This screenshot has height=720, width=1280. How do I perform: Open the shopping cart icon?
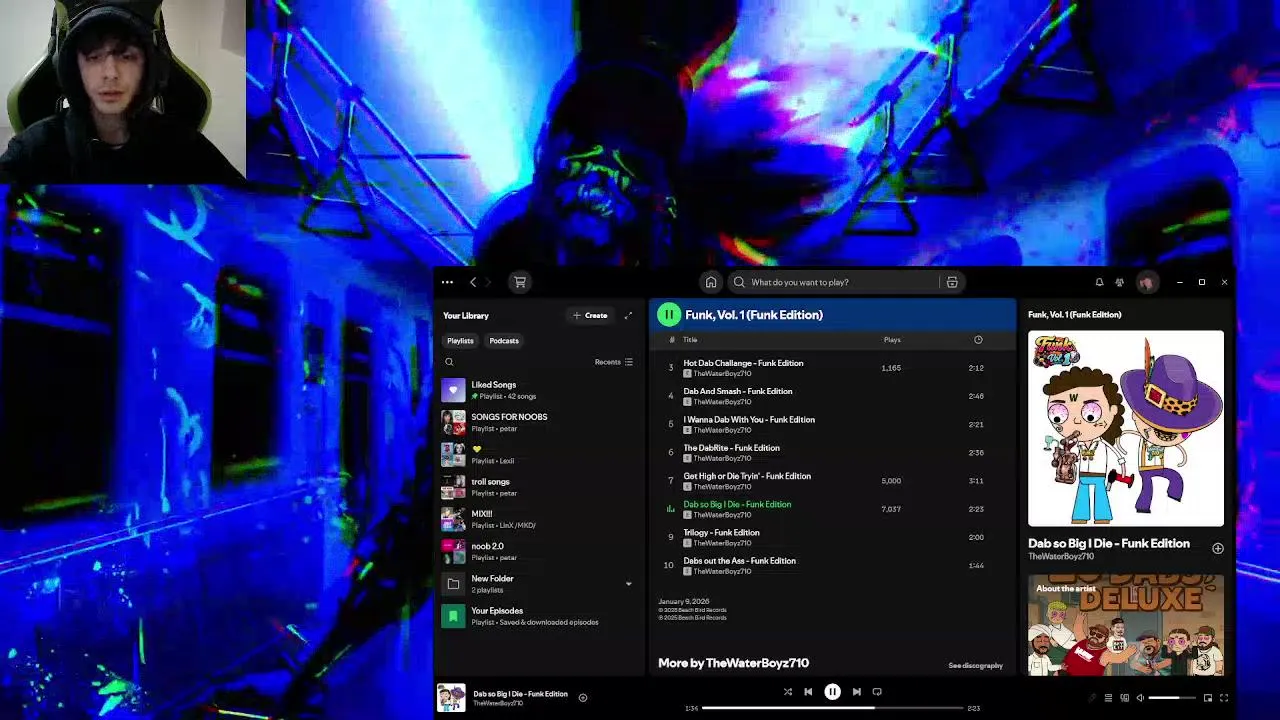coord(520,282)
